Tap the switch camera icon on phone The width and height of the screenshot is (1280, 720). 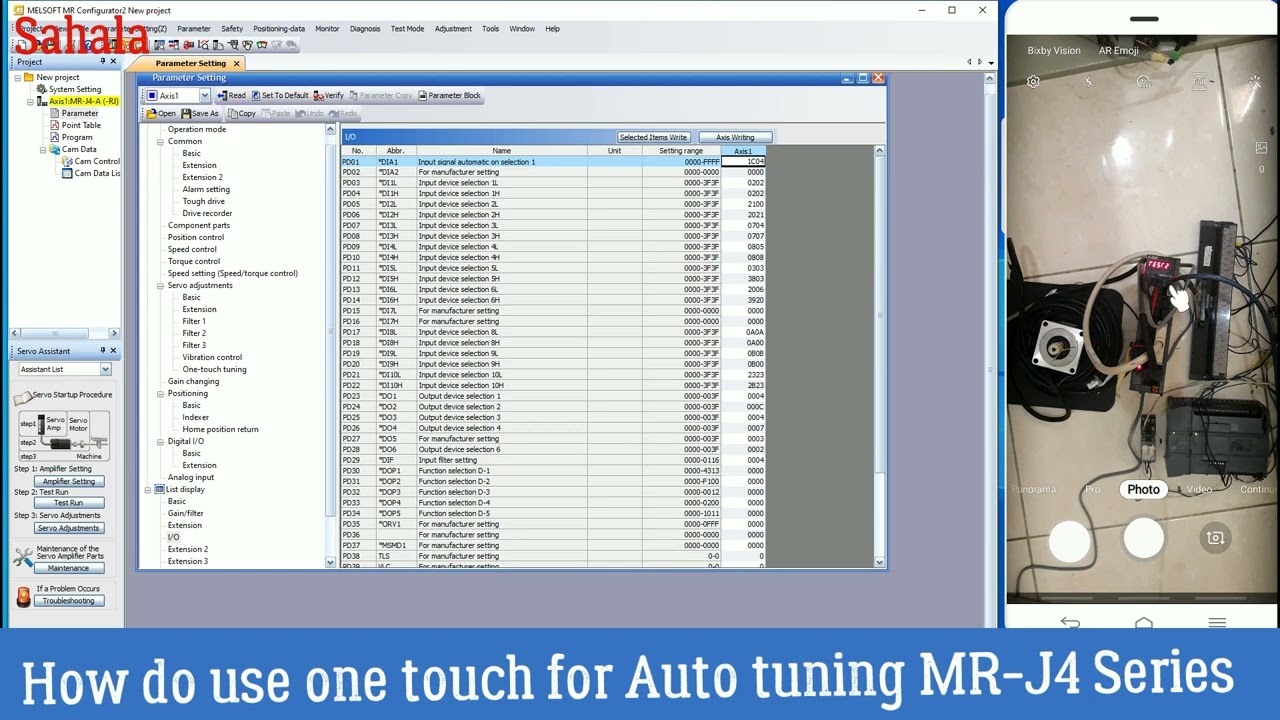tap(1216, 538)
